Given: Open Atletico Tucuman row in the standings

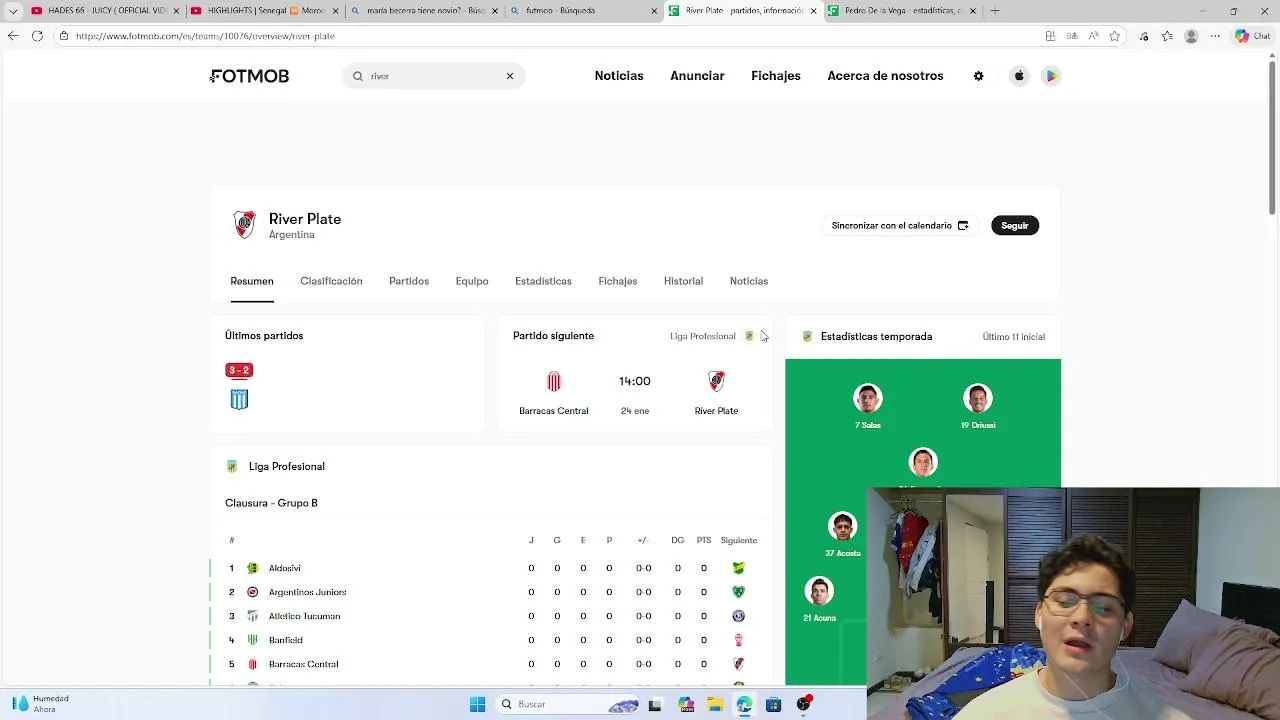Looking at the screenshot, I should pos(491,616).
